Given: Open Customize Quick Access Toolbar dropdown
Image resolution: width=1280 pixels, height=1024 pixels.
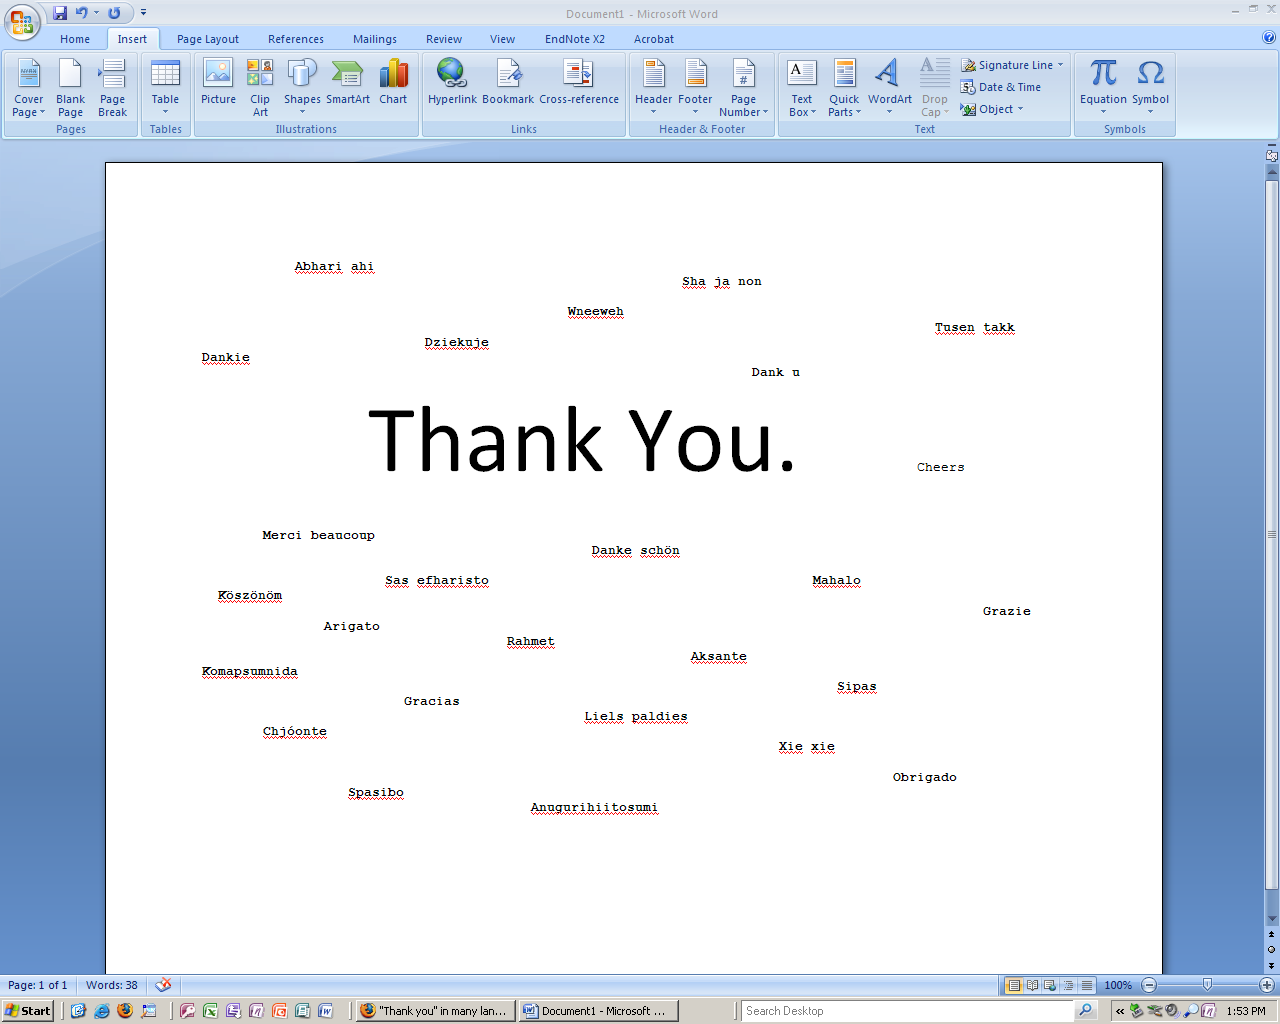Looking at the screenshot, I should (x=143, y=13).
